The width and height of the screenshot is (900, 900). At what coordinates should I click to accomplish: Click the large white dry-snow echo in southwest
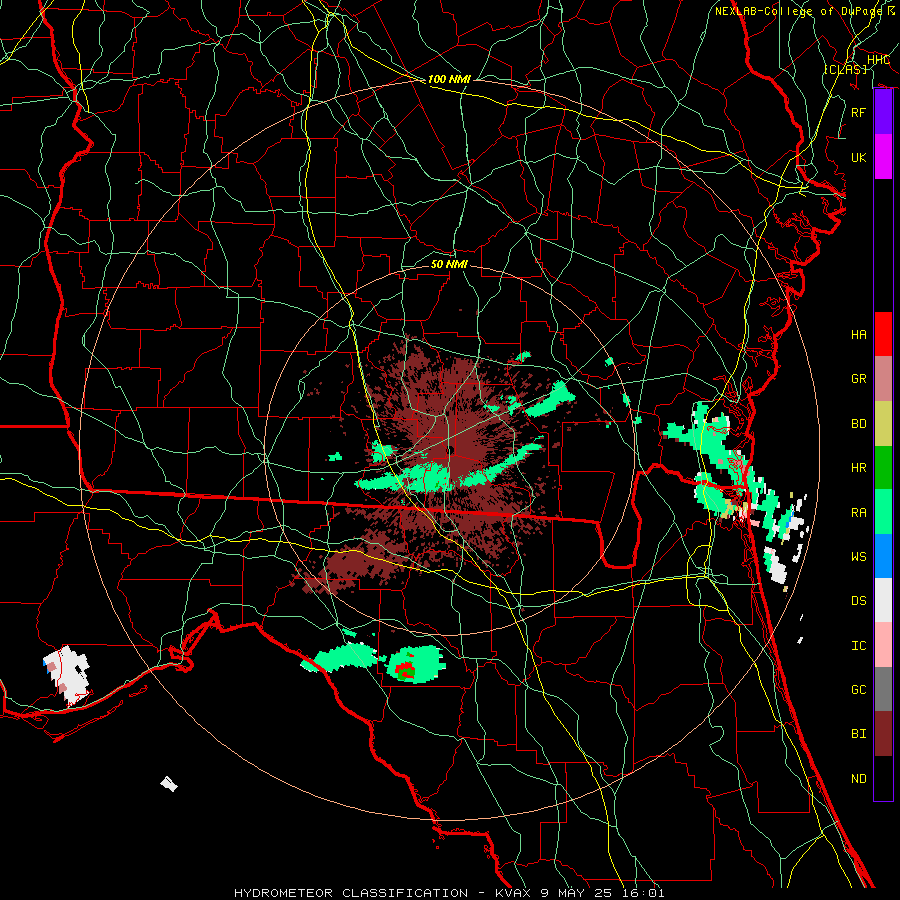67,674
